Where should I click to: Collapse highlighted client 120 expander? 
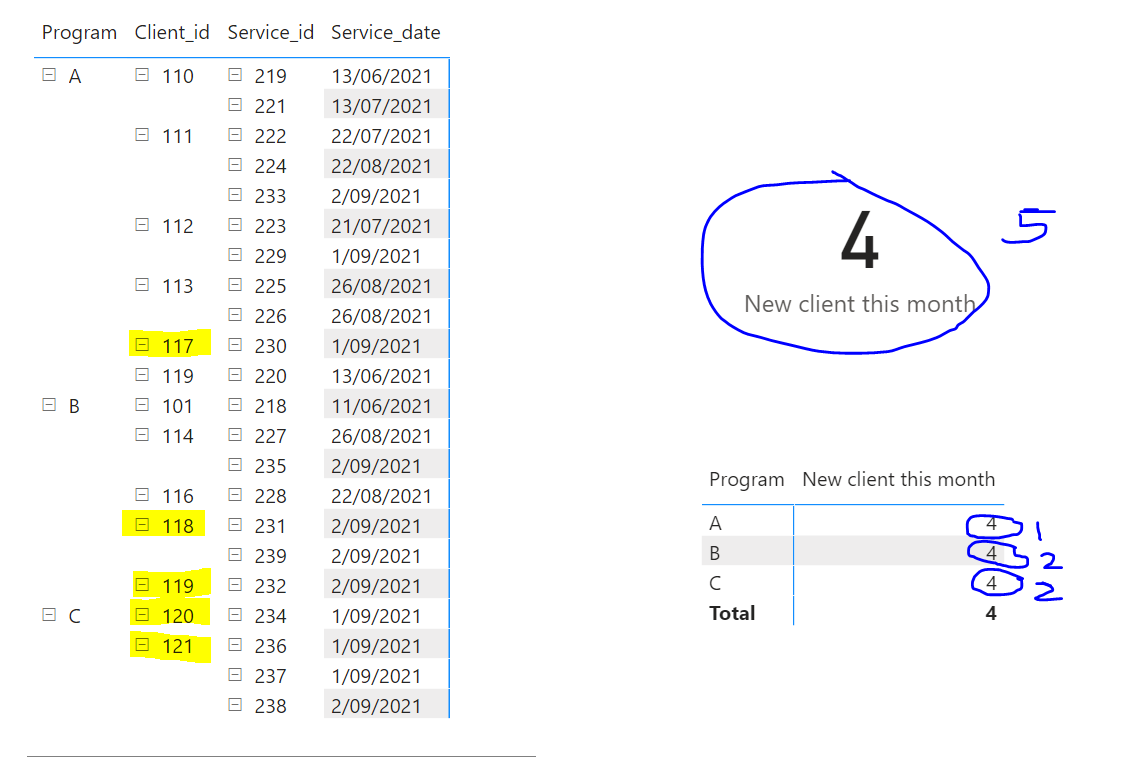(142, 615)
